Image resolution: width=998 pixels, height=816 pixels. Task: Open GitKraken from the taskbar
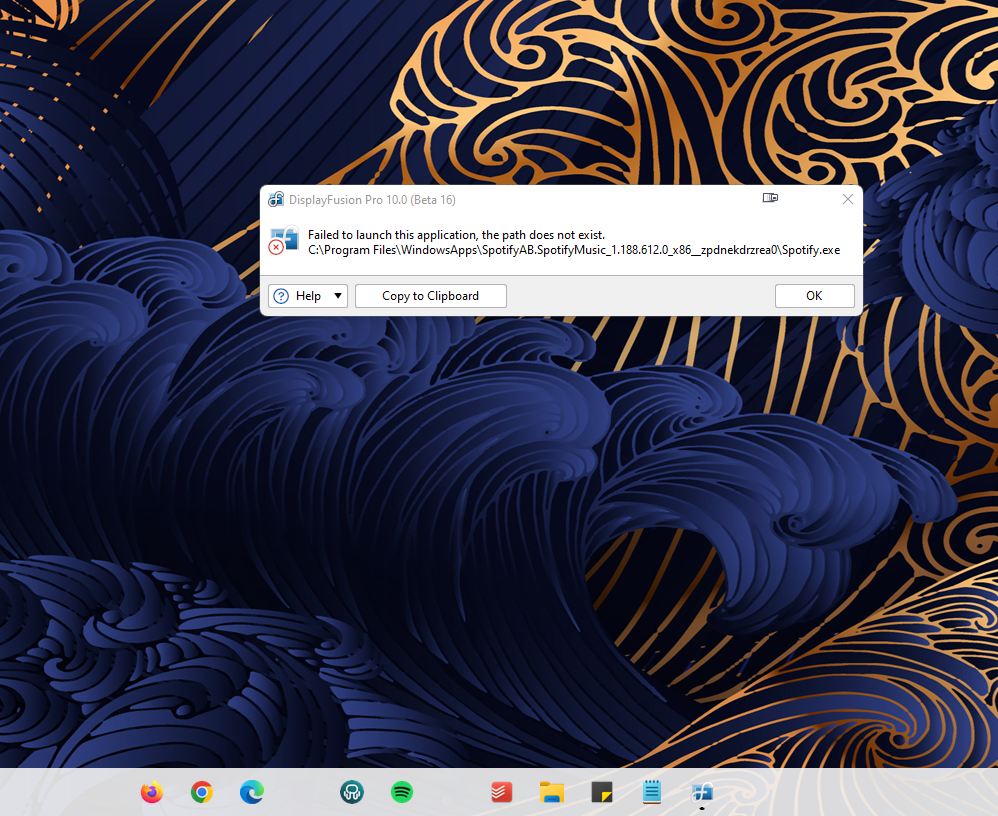pos(351,793)
